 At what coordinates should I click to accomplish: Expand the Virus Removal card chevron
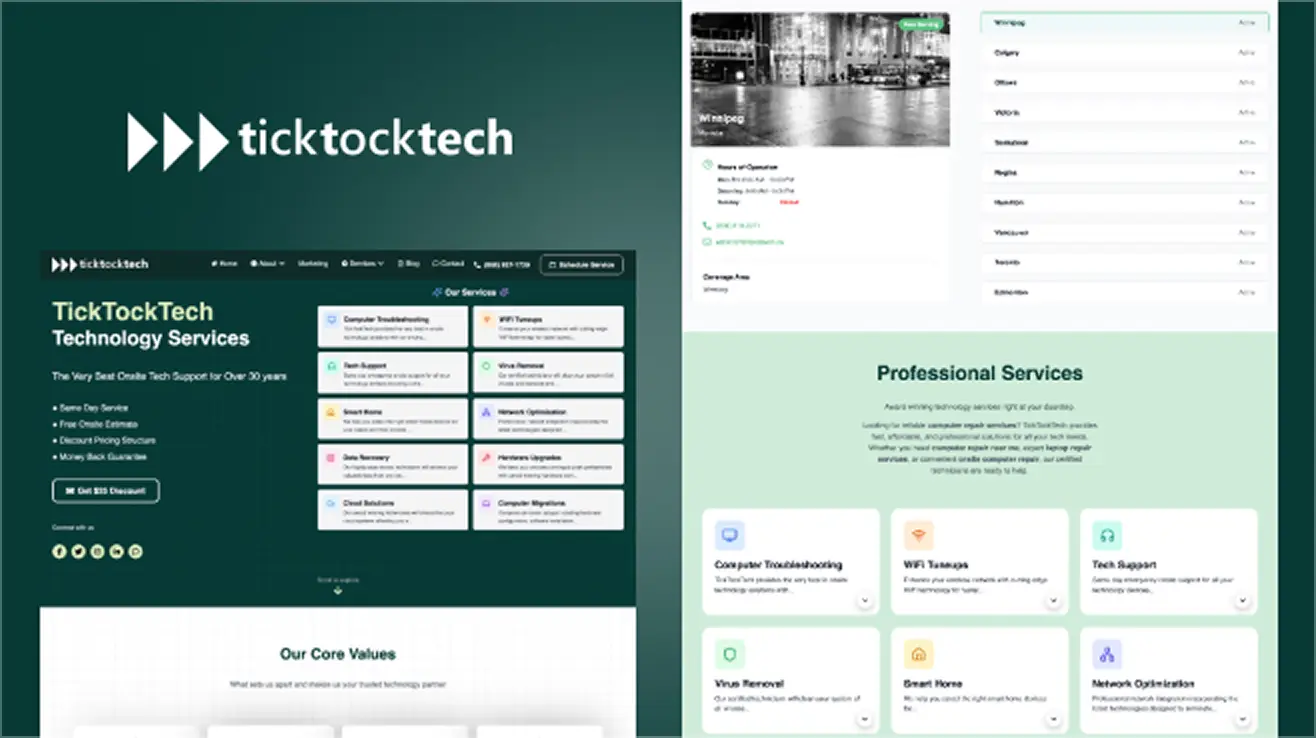[x=865, y=720]
